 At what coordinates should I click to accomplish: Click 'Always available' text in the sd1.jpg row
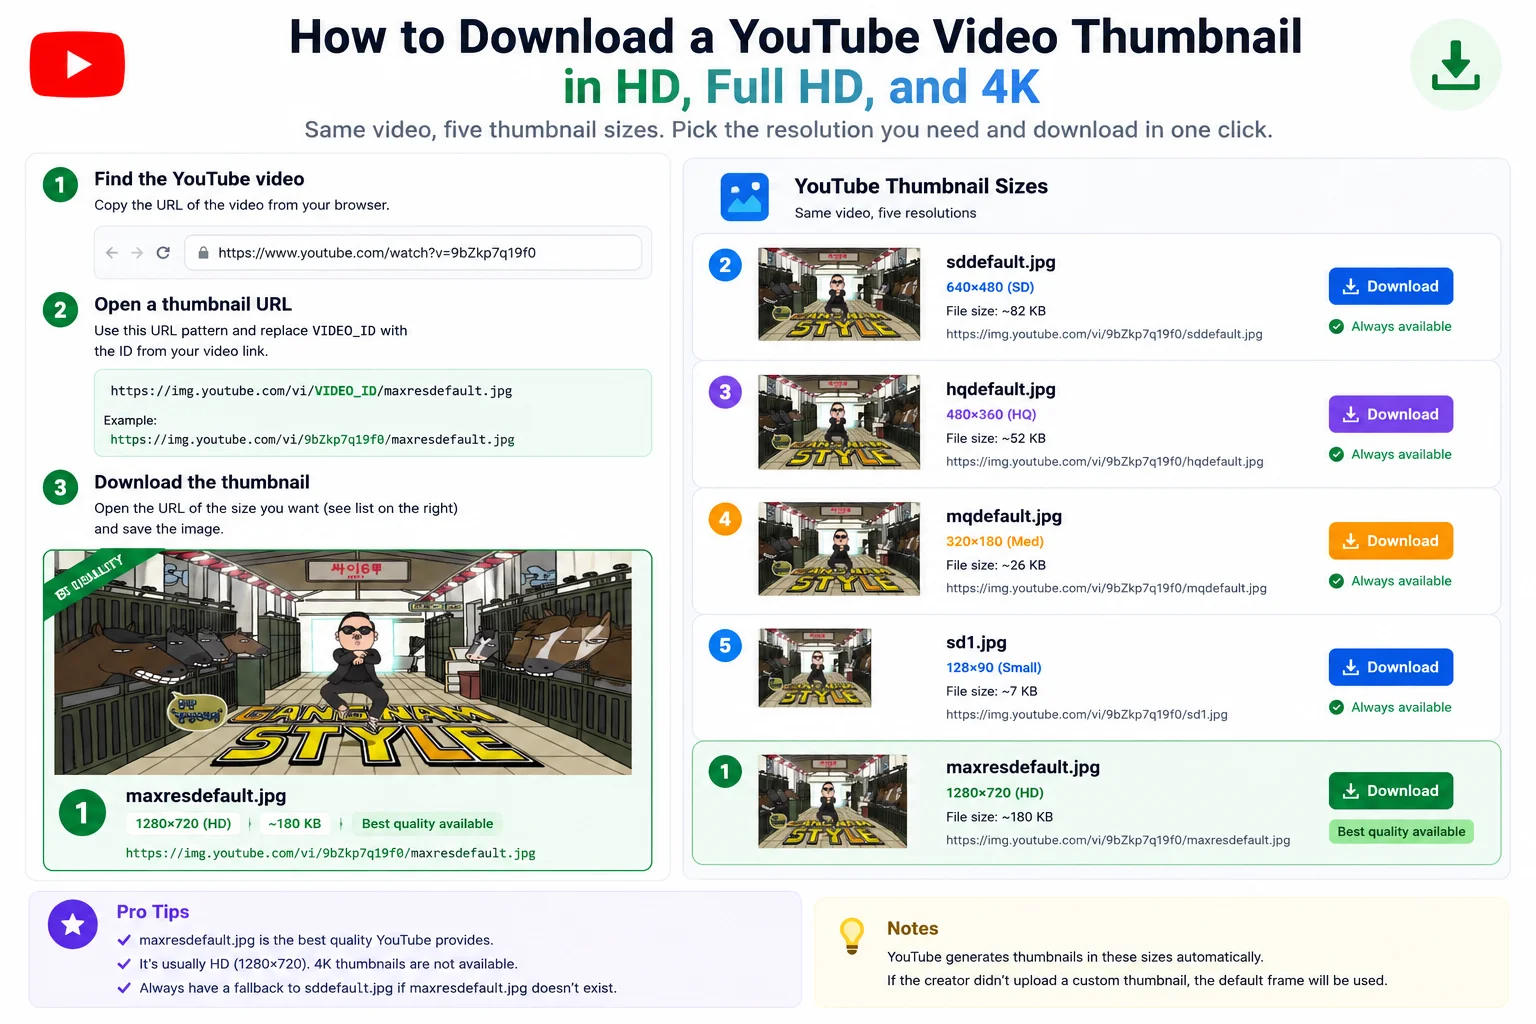point(1401,707)
